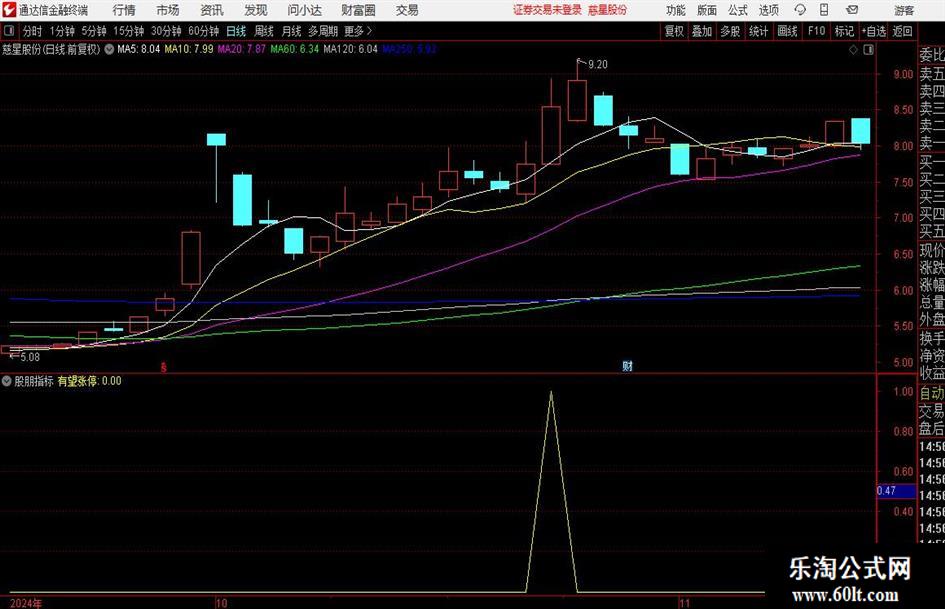Image resolution: width=945 pixels, height=609 pixels.
Task: Expand the 股朋指标 indicator dropdown arrow
Action: 7,381
